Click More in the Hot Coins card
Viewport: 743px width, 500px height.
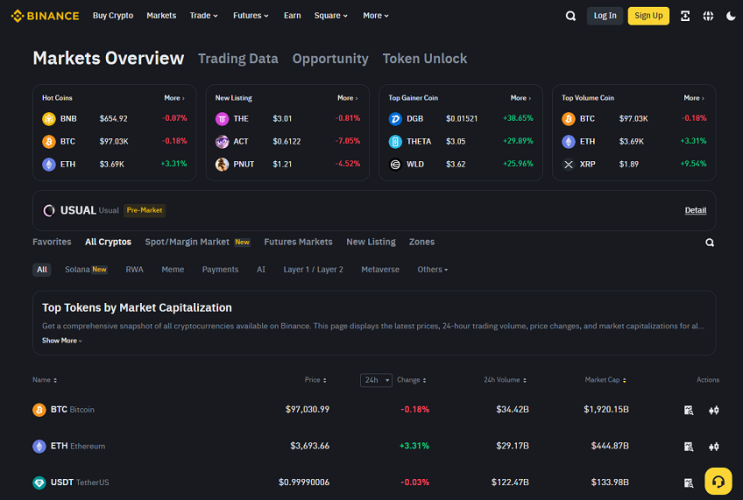point(174,98)
